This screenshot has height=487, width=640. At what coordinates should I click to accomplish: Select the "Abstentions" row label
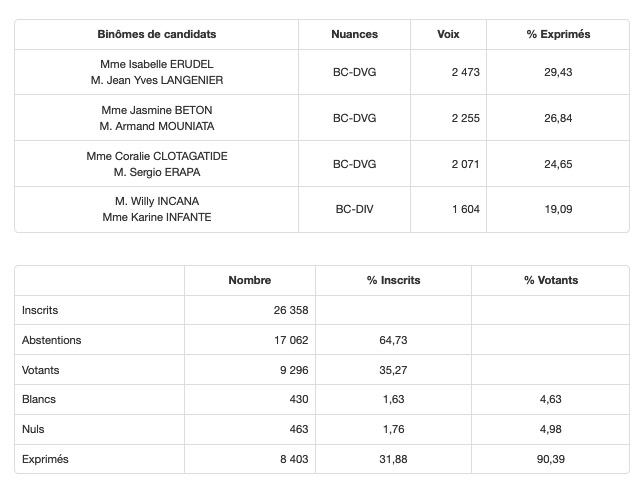pyautogui.click(x=52, y=340)
